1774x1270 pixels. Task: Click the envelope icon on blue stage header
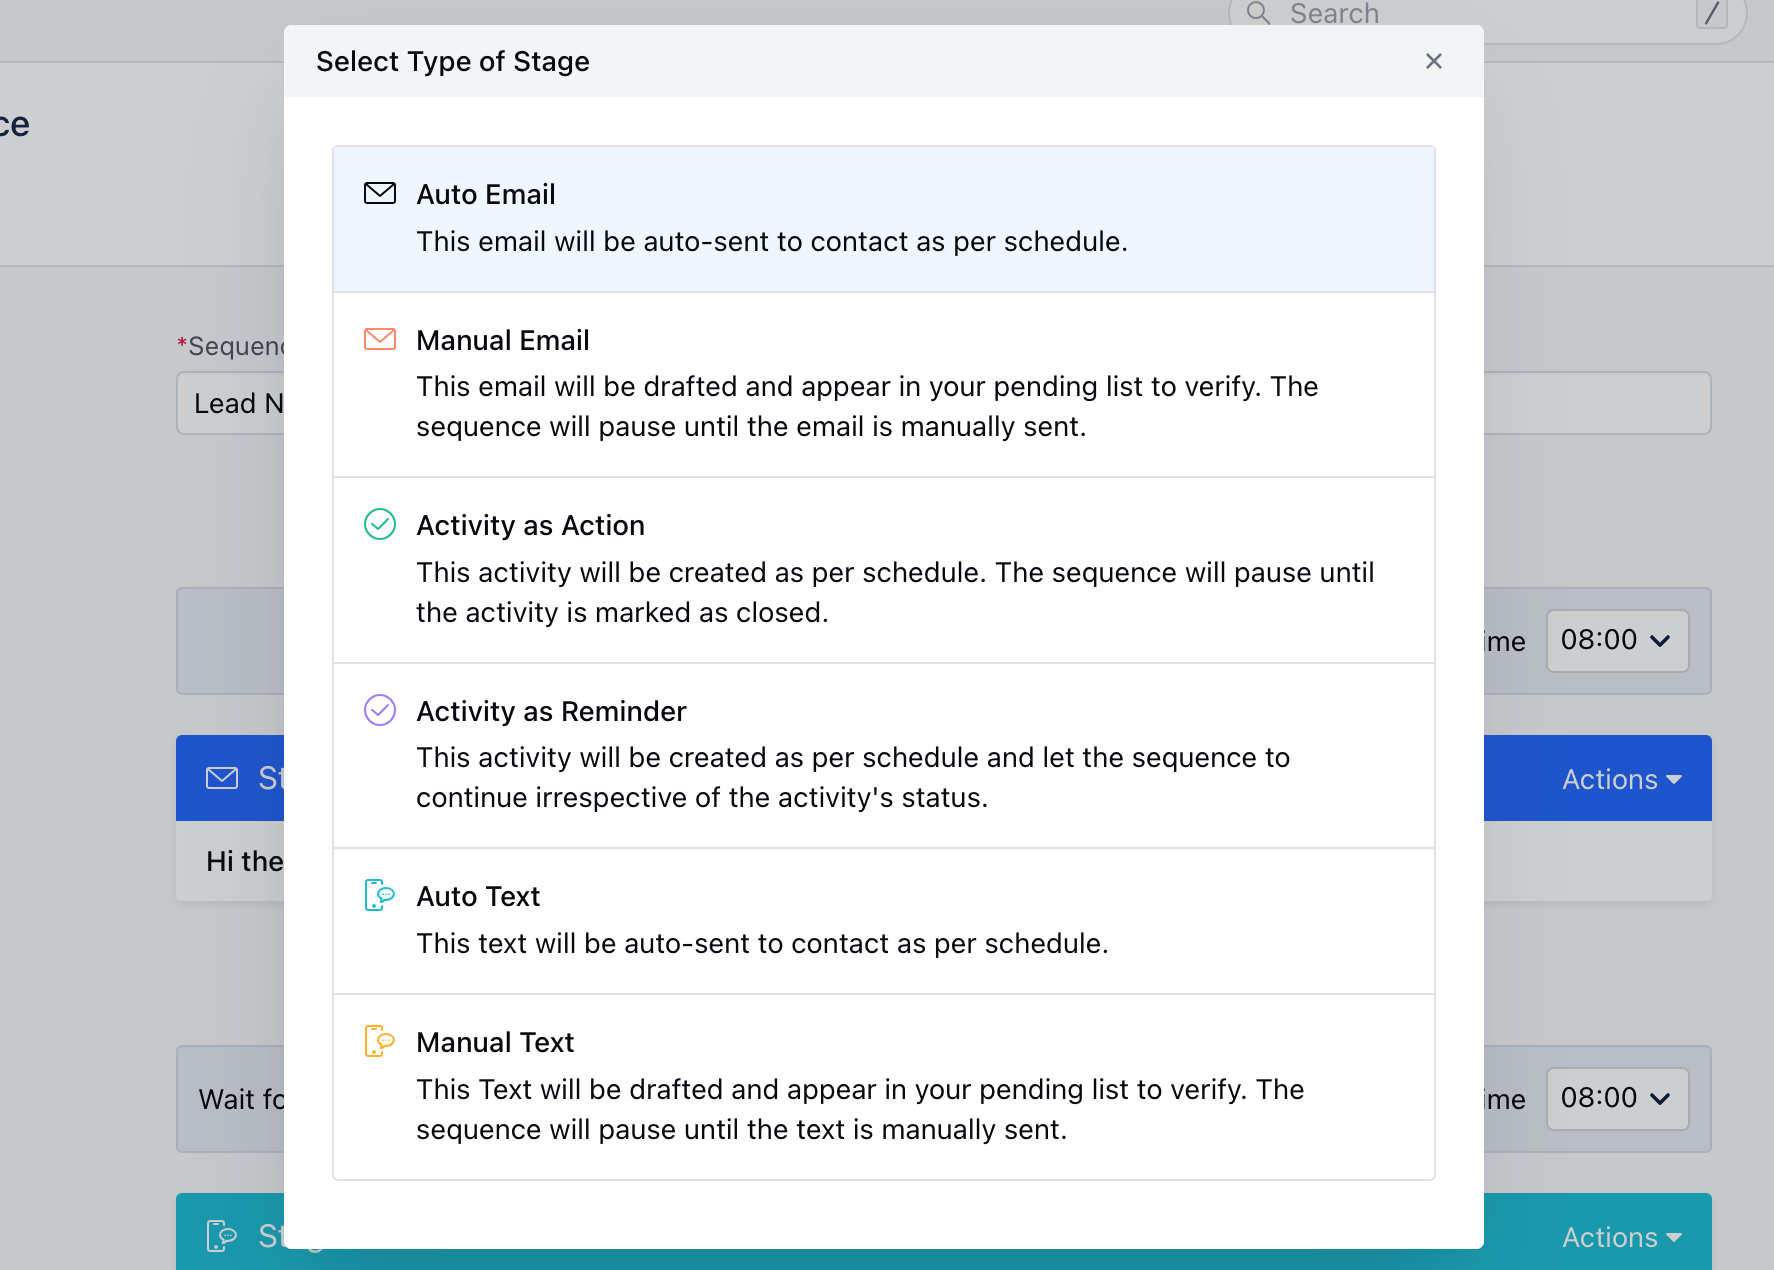[222, 778]
